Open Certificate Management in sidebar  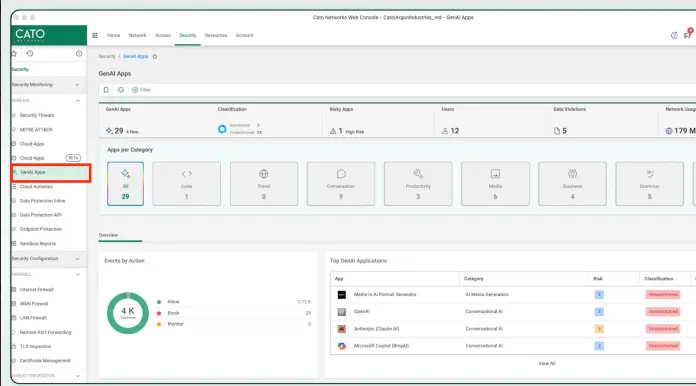(45, 361)
